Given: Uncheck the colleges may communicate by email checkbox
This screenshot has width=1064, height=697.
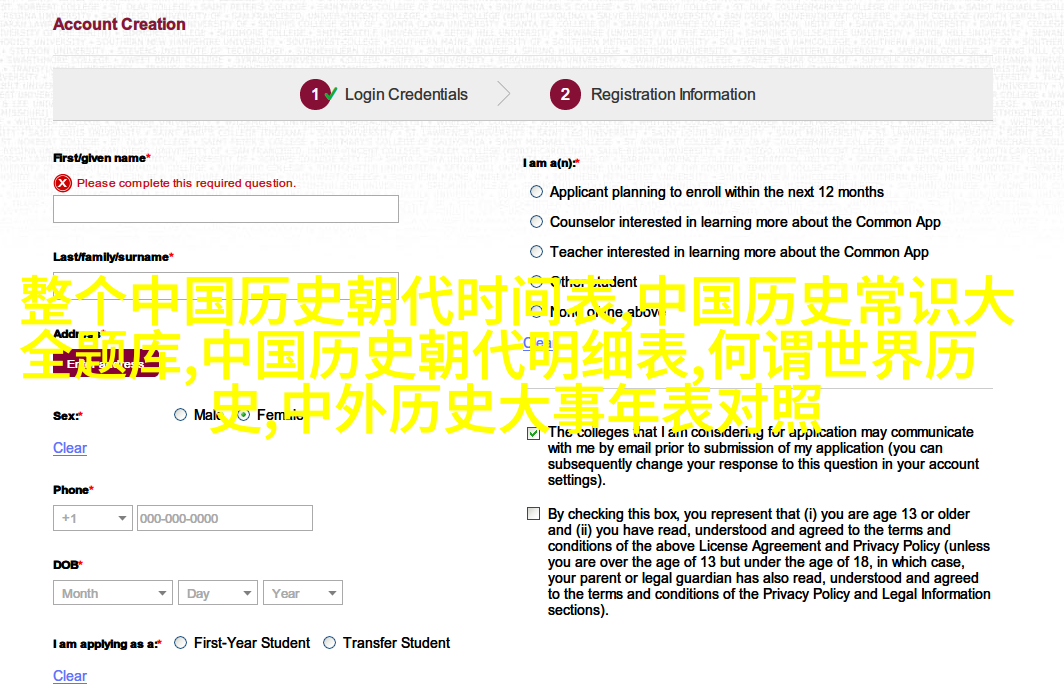Looking at the screenshot, I should pos(533,433).
